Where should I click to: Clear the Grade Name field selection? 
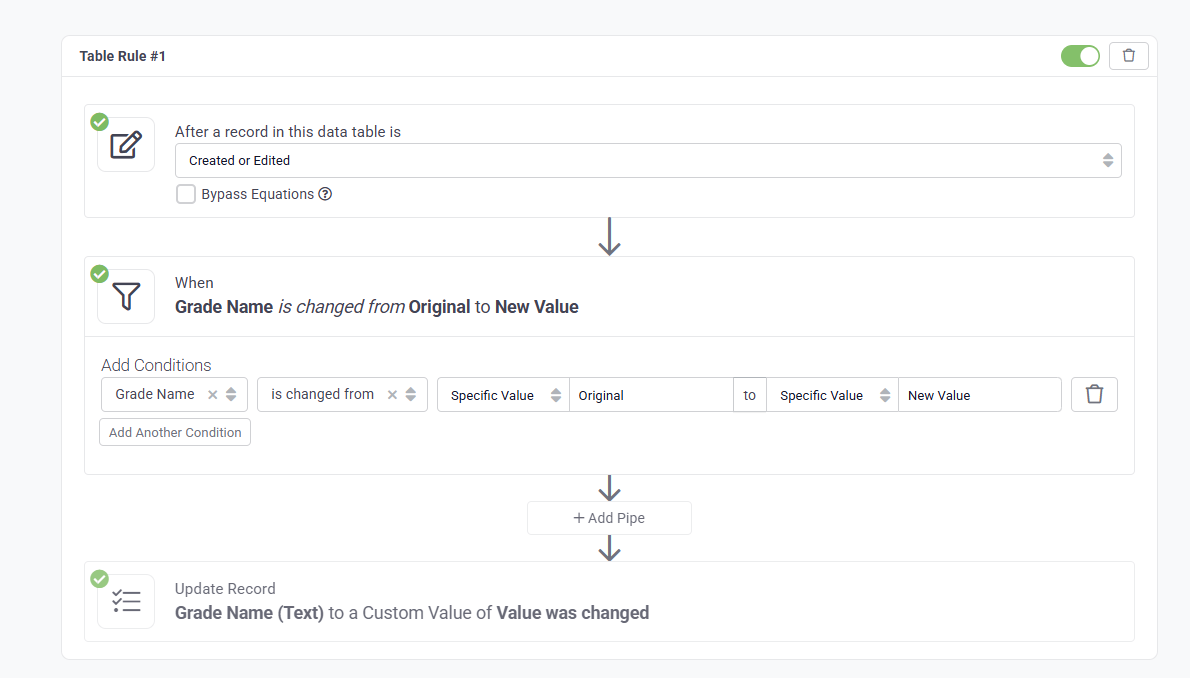212,395
